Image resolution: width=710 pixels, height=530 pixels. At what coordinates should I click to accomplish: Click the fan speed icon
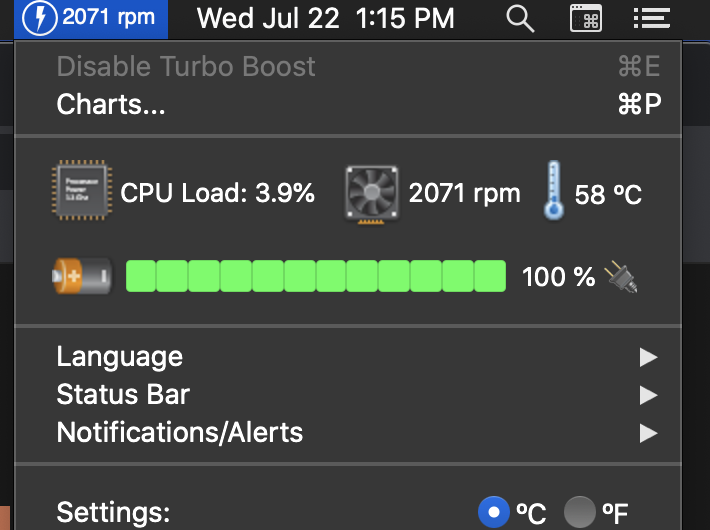click(x=372, y=193)
